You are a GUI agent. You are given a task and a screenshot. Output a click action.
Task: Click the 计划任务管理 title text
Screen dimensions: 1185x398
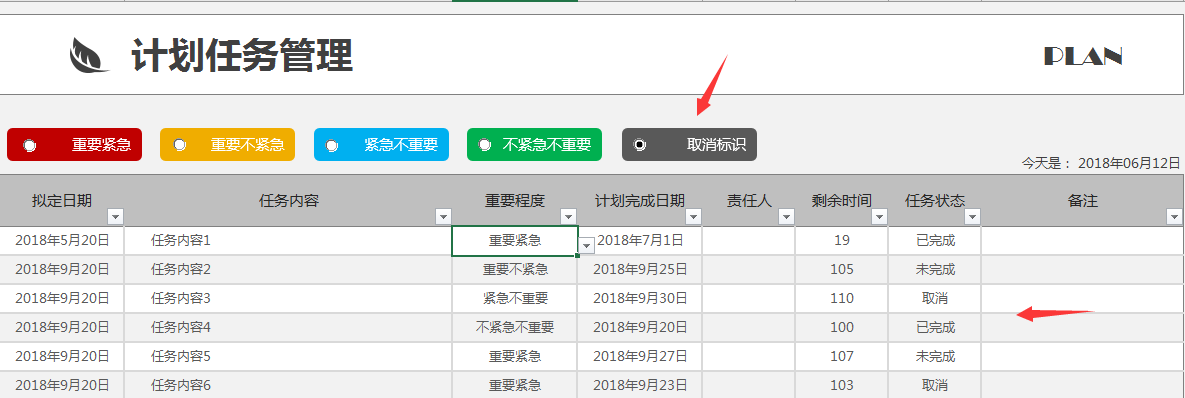242,56
